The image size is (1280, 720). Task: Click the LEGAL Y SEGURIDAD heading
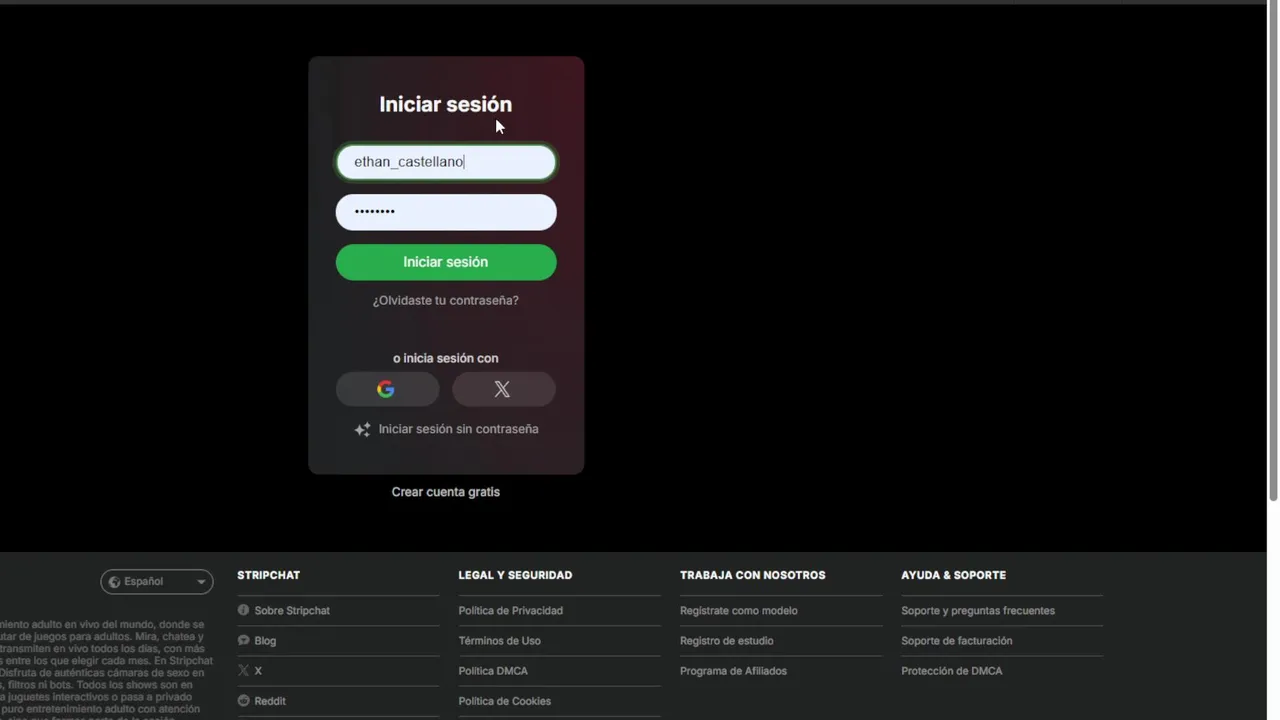click(515, 575)
